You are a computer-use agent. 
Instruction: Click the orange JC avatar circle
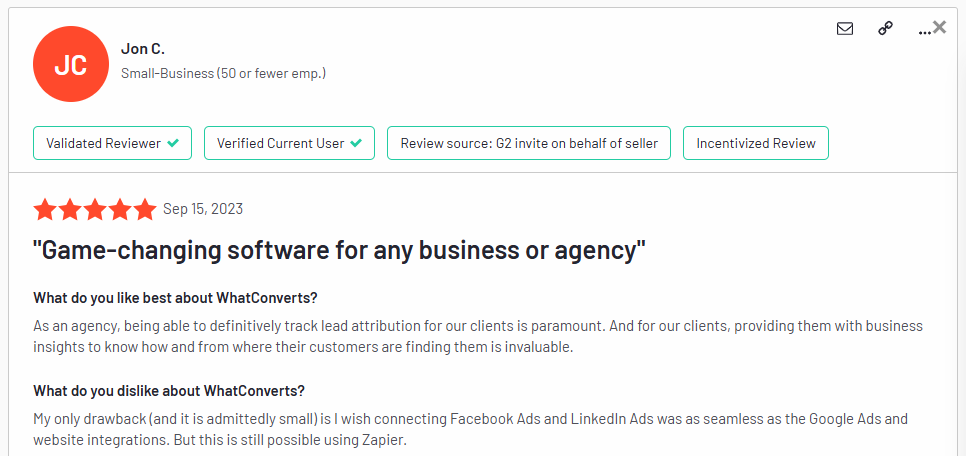pyautogui.click(x=71, y=64)
